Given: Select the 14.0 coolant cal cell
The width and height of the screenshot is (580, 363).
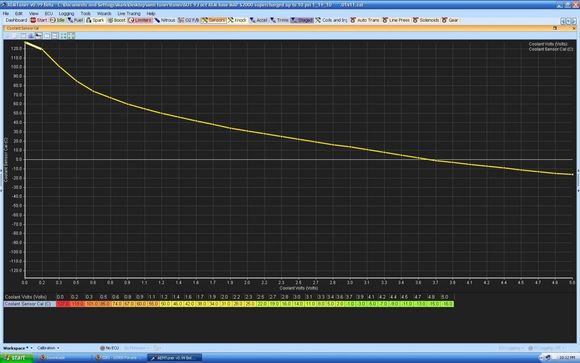Looking at the screenshot, I should click(x=298, y=304).
